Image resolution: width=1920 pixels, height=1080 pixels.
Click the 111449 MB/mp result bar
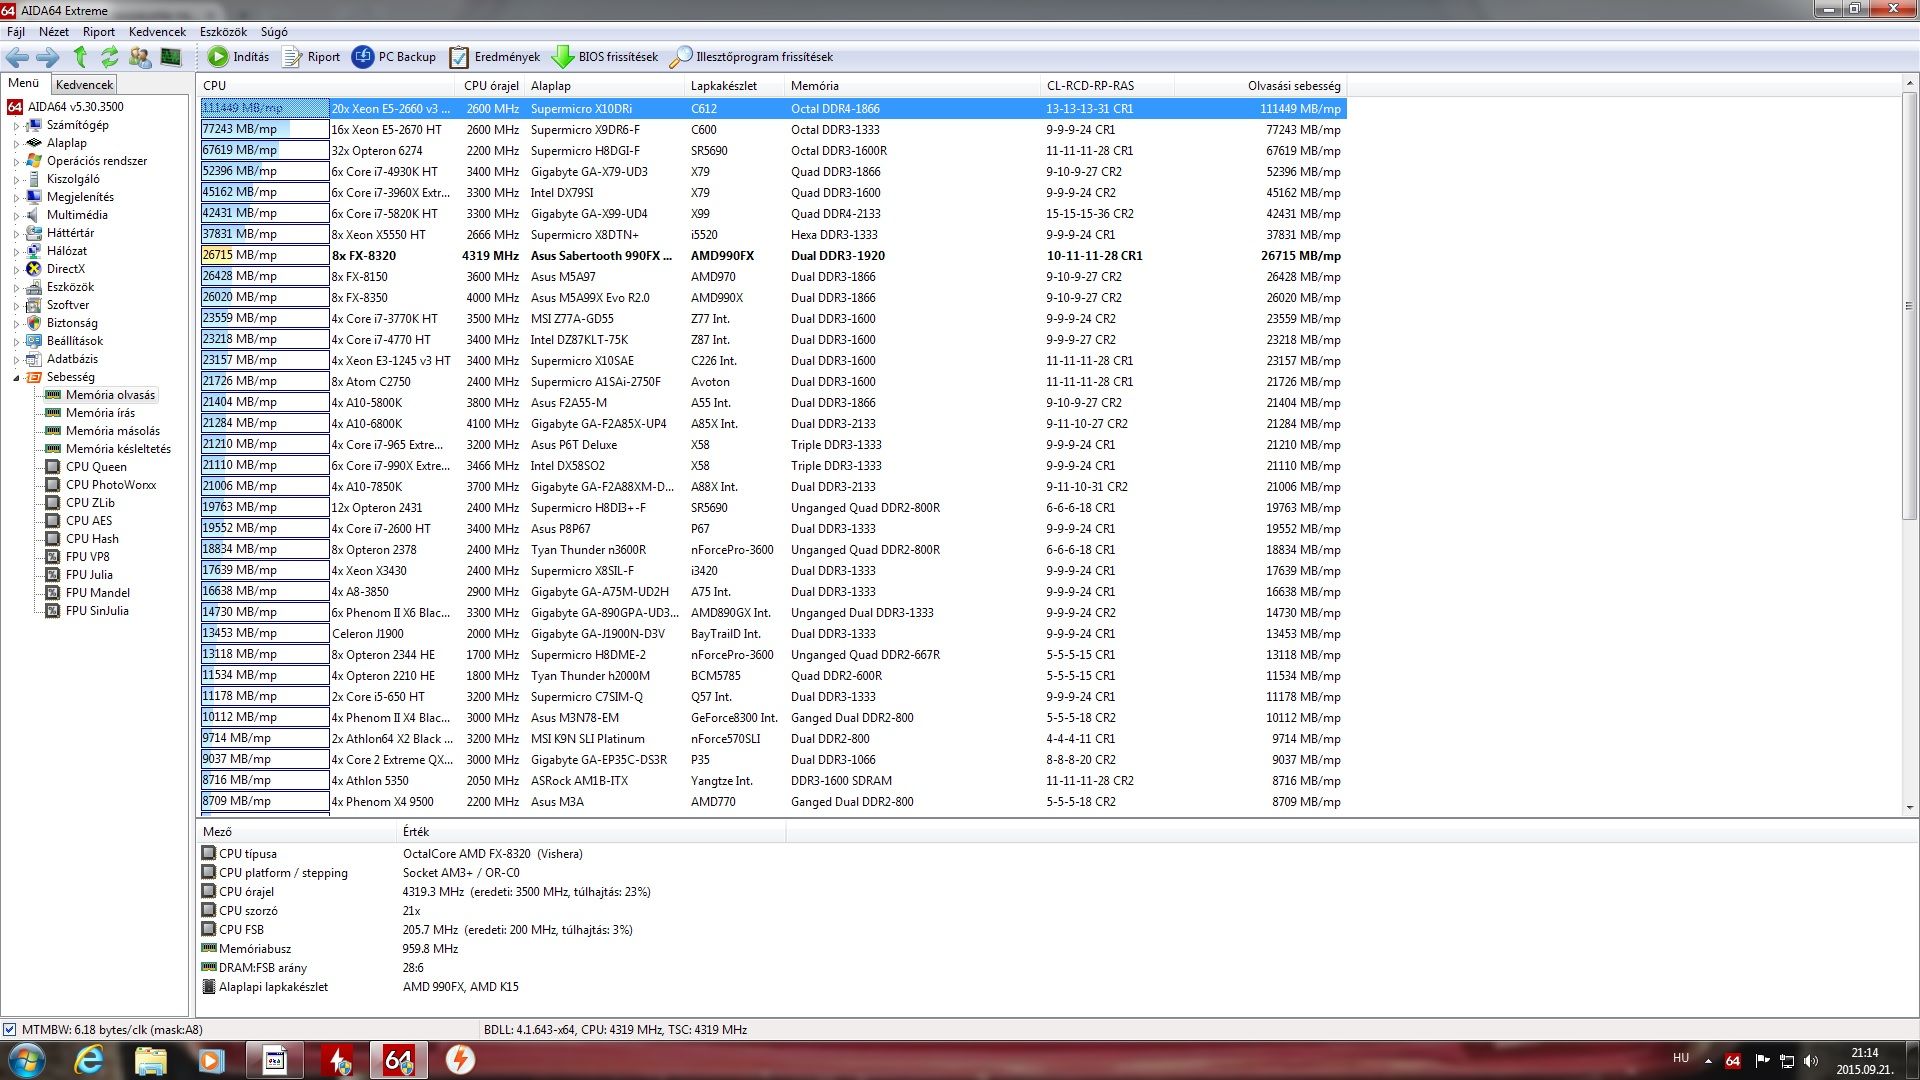click(x=265, y=108)
